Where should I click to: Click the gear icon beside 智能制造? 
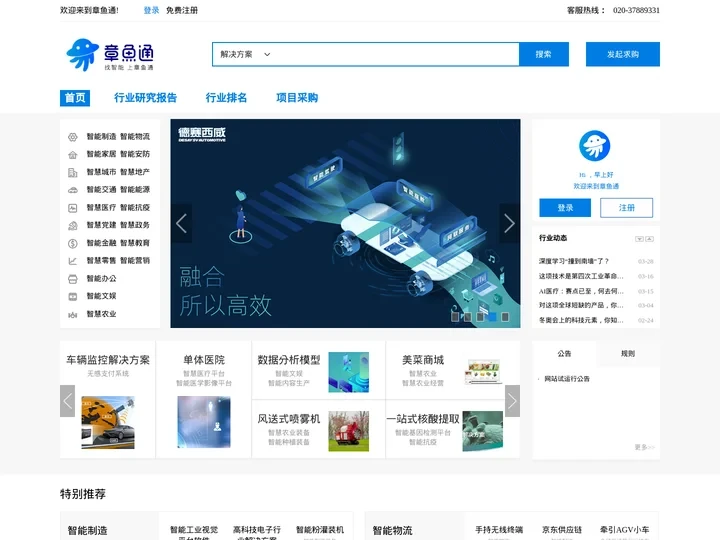click(x=73, y=137)
